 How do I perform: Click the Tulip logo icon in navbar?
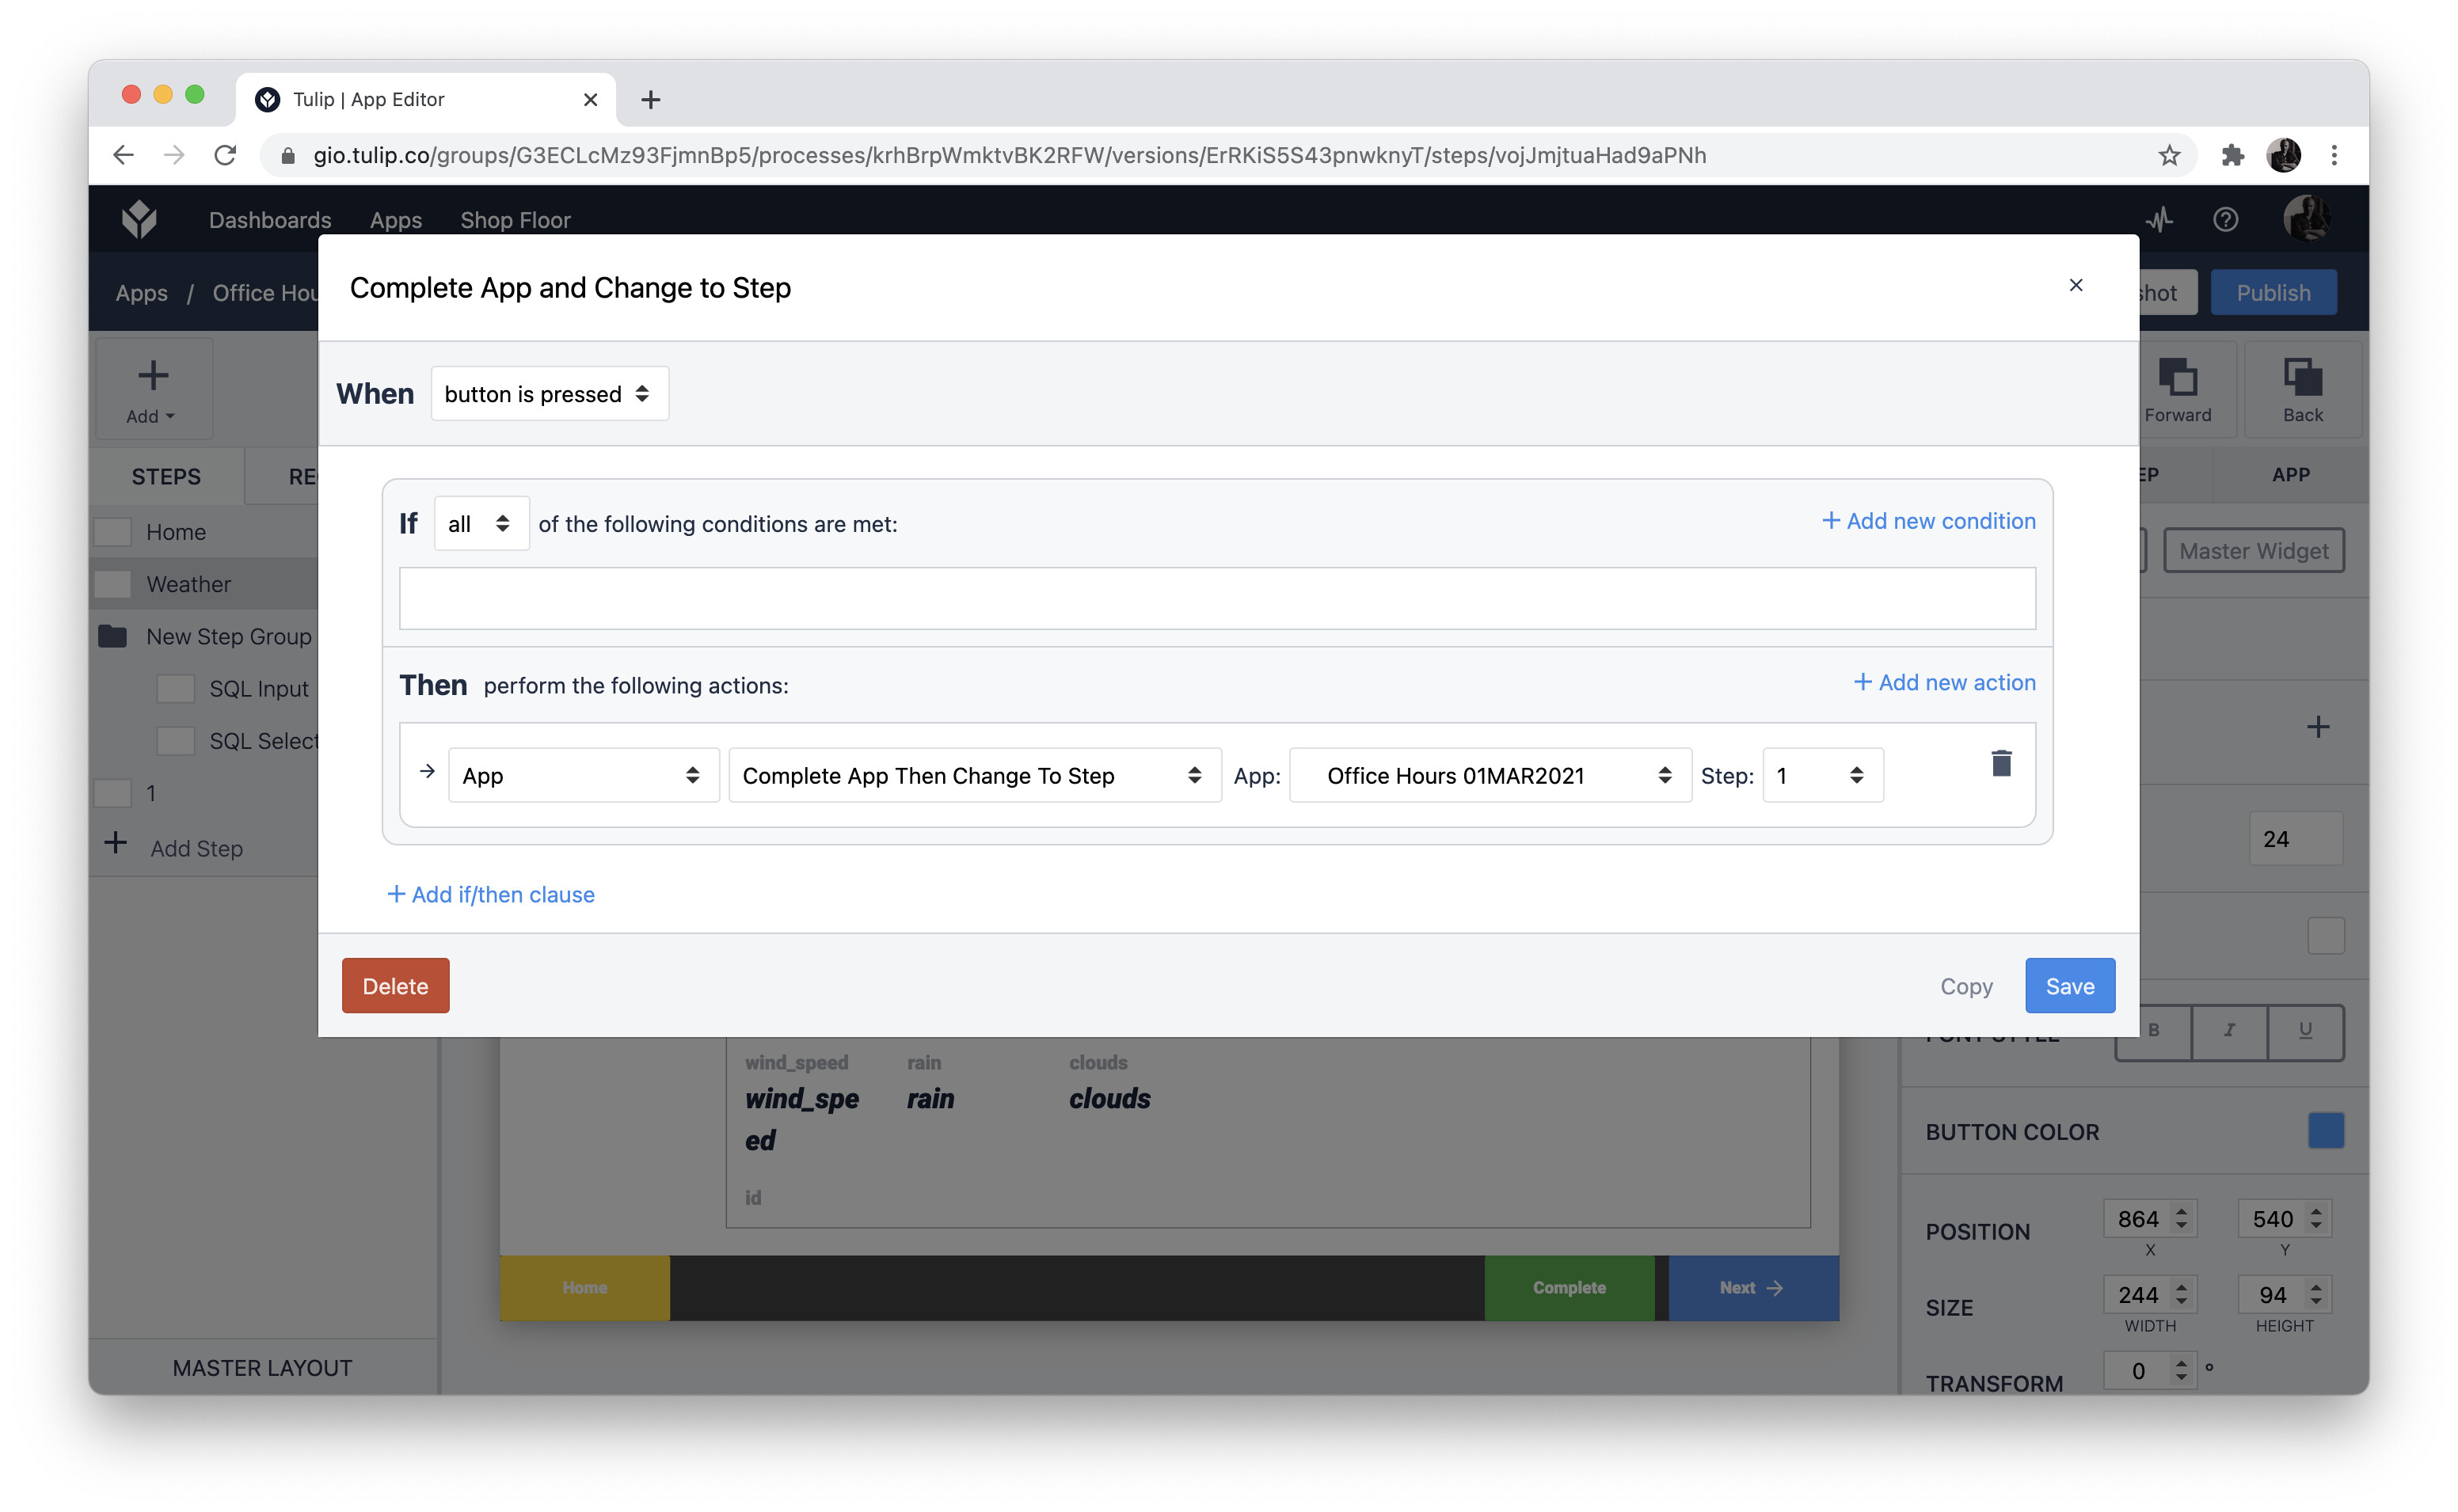pos(139,219)
